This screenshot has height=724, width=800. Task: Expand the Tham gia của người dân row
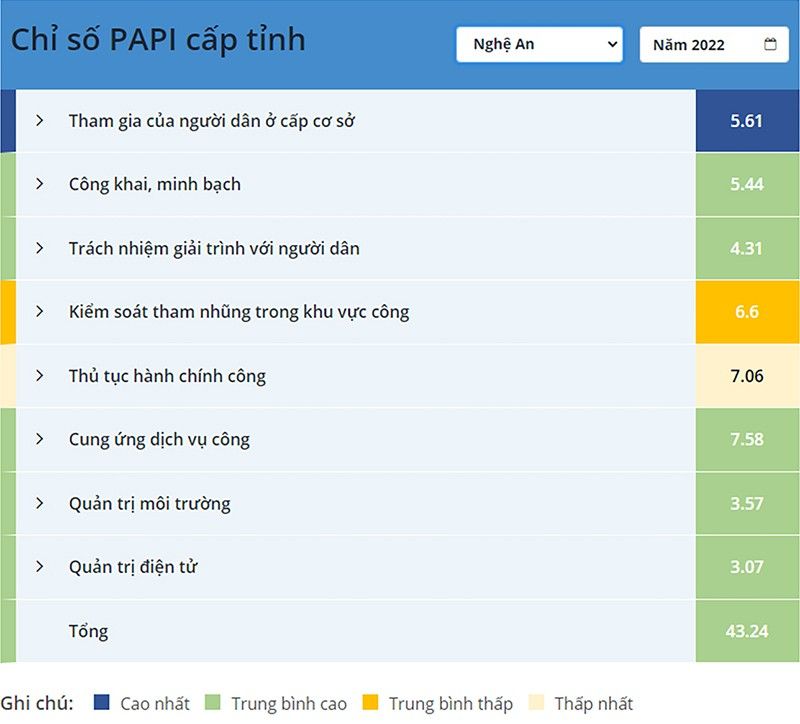(40, 120)
